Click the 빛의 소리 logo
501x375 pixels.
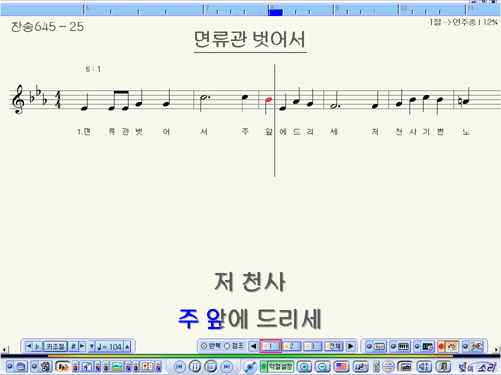(477, 367)
